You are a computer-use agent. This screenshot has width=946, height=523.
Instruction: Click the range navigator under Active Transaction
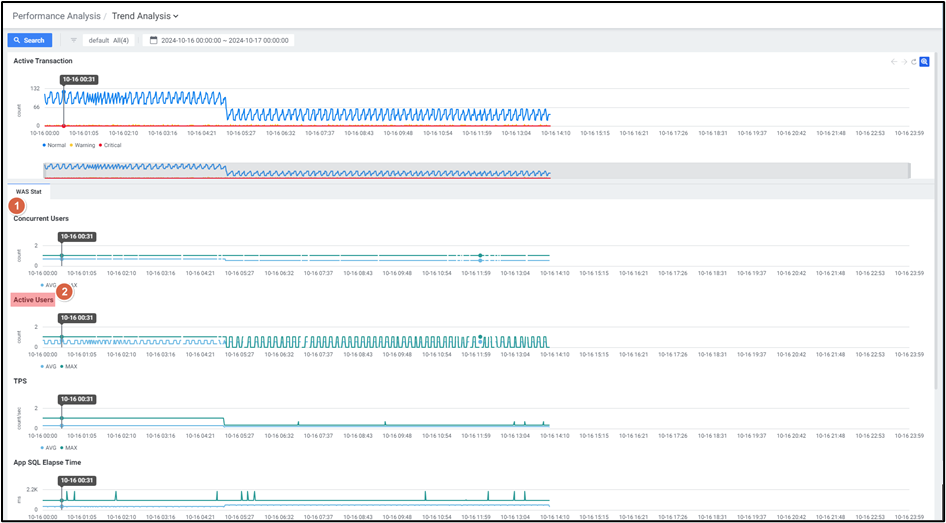pos(475,171)
